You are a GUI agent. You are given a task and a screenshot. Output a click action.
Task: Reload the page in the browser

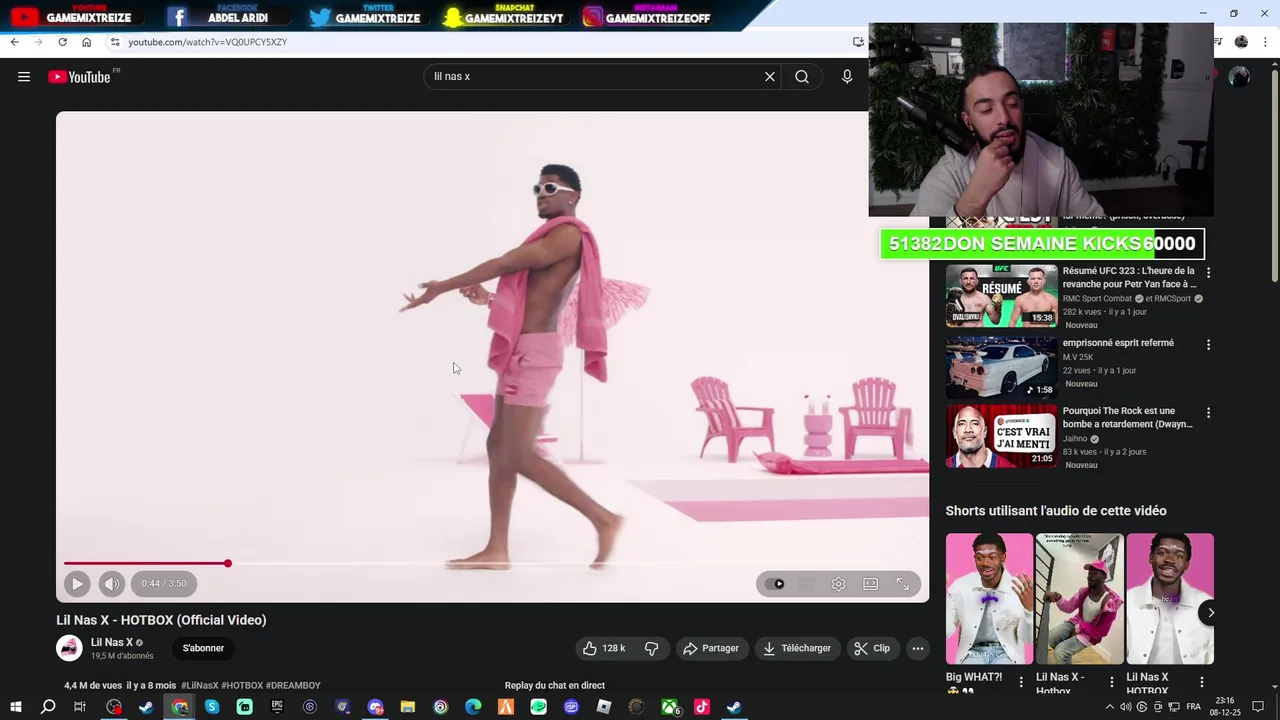62,42
